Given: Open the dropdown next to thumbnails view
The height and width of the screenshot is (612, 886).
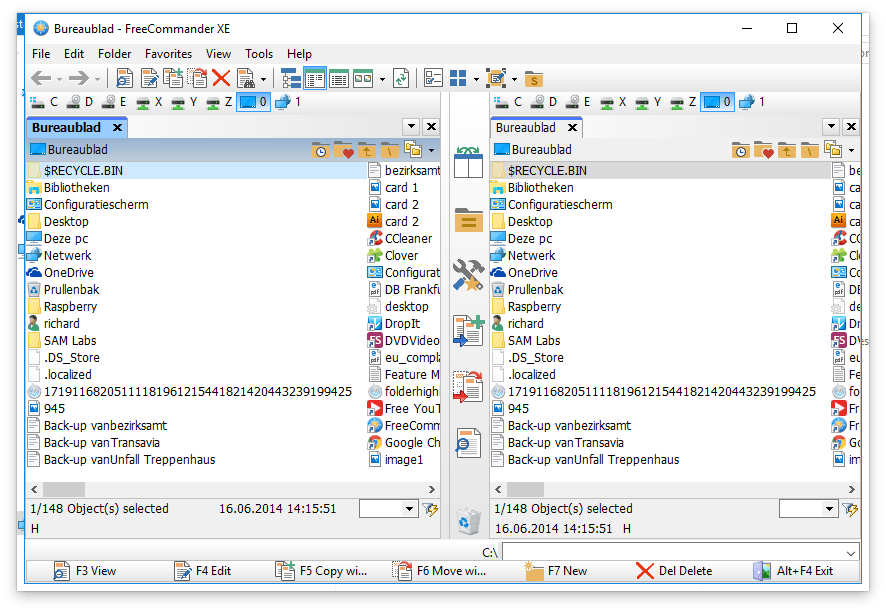Looking at the screenshot, I should [383, 79].
